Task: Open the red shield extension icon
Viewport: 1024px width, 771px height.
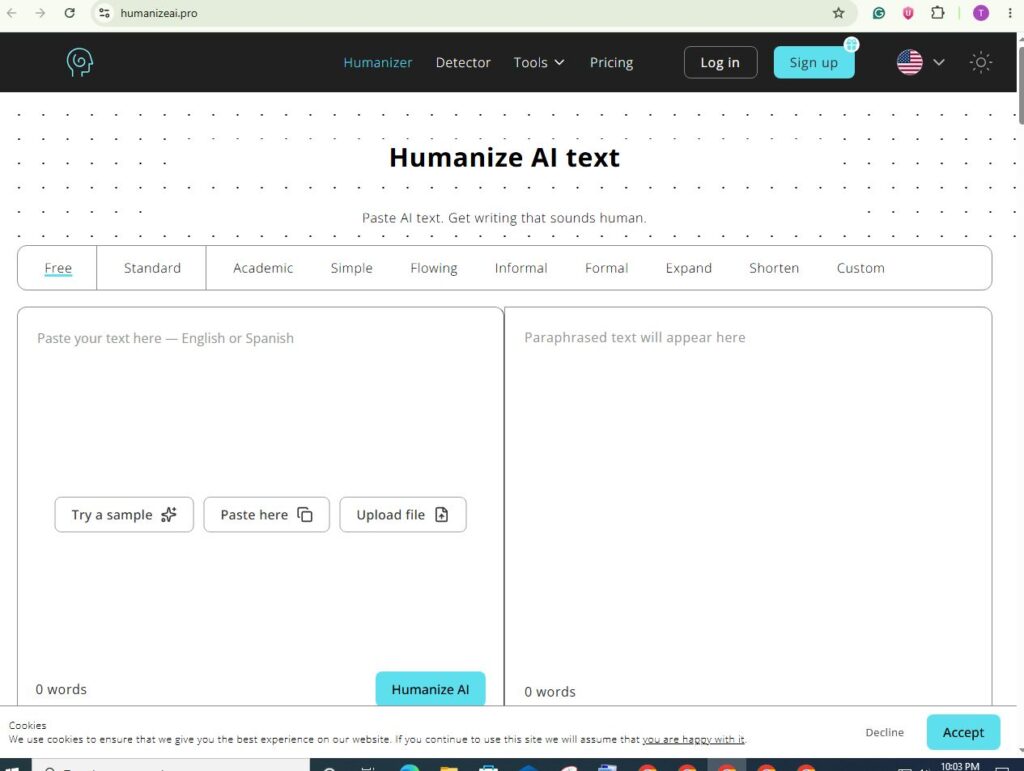Action: coord(908,13)
